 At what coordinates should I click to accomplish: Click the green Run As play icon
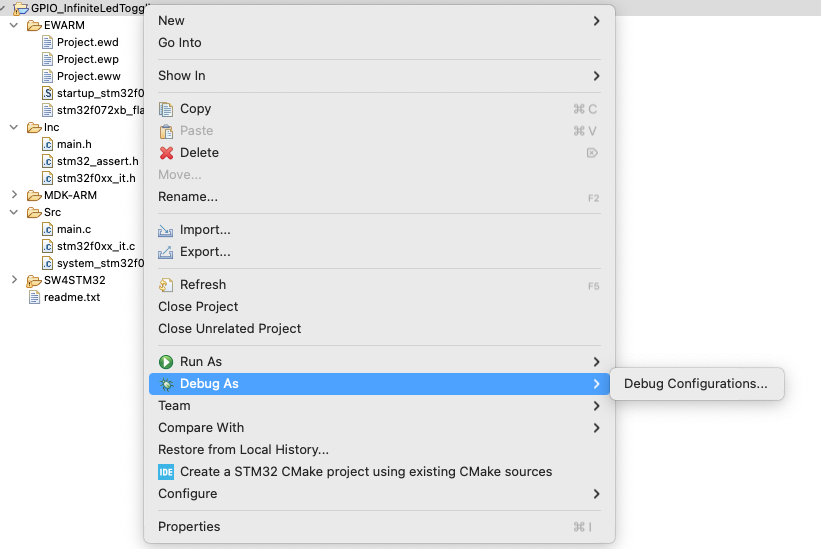click(166, 362)
